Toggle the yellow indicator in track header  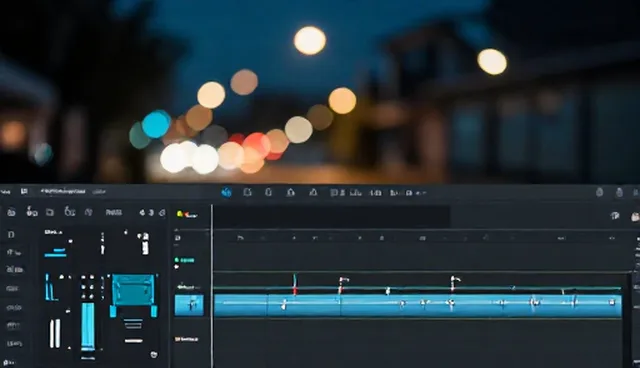[180, 214]
